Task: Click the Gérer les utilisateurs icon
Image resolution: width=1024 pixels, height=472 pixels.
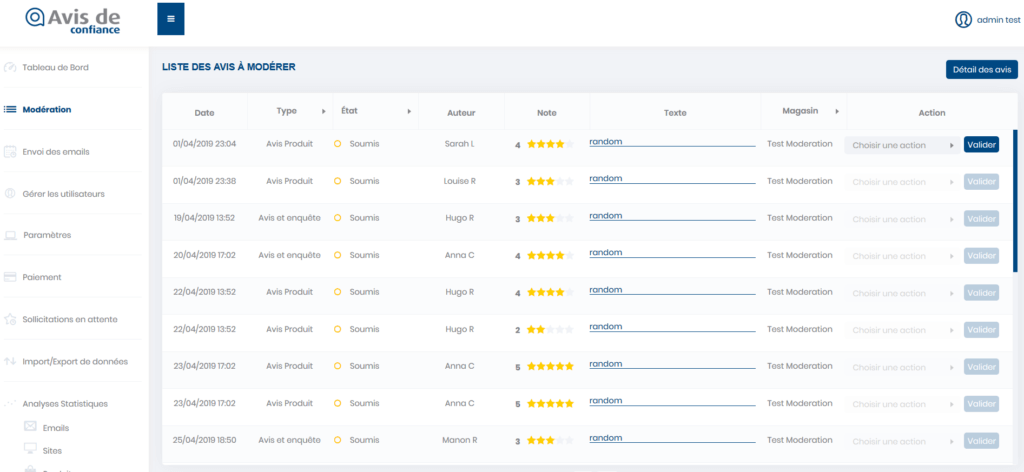Action: tap(10, 194)
